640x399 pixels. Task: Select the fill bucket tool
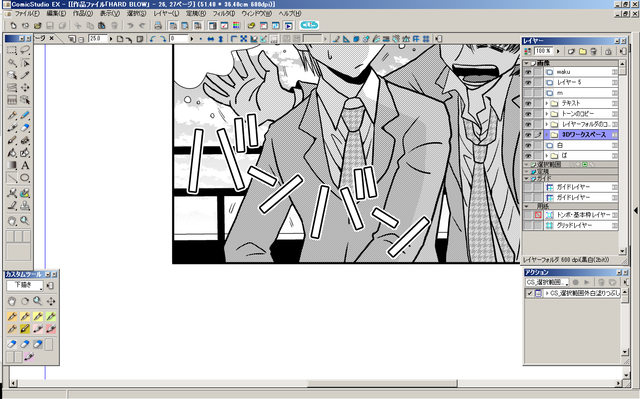point(12,153)
